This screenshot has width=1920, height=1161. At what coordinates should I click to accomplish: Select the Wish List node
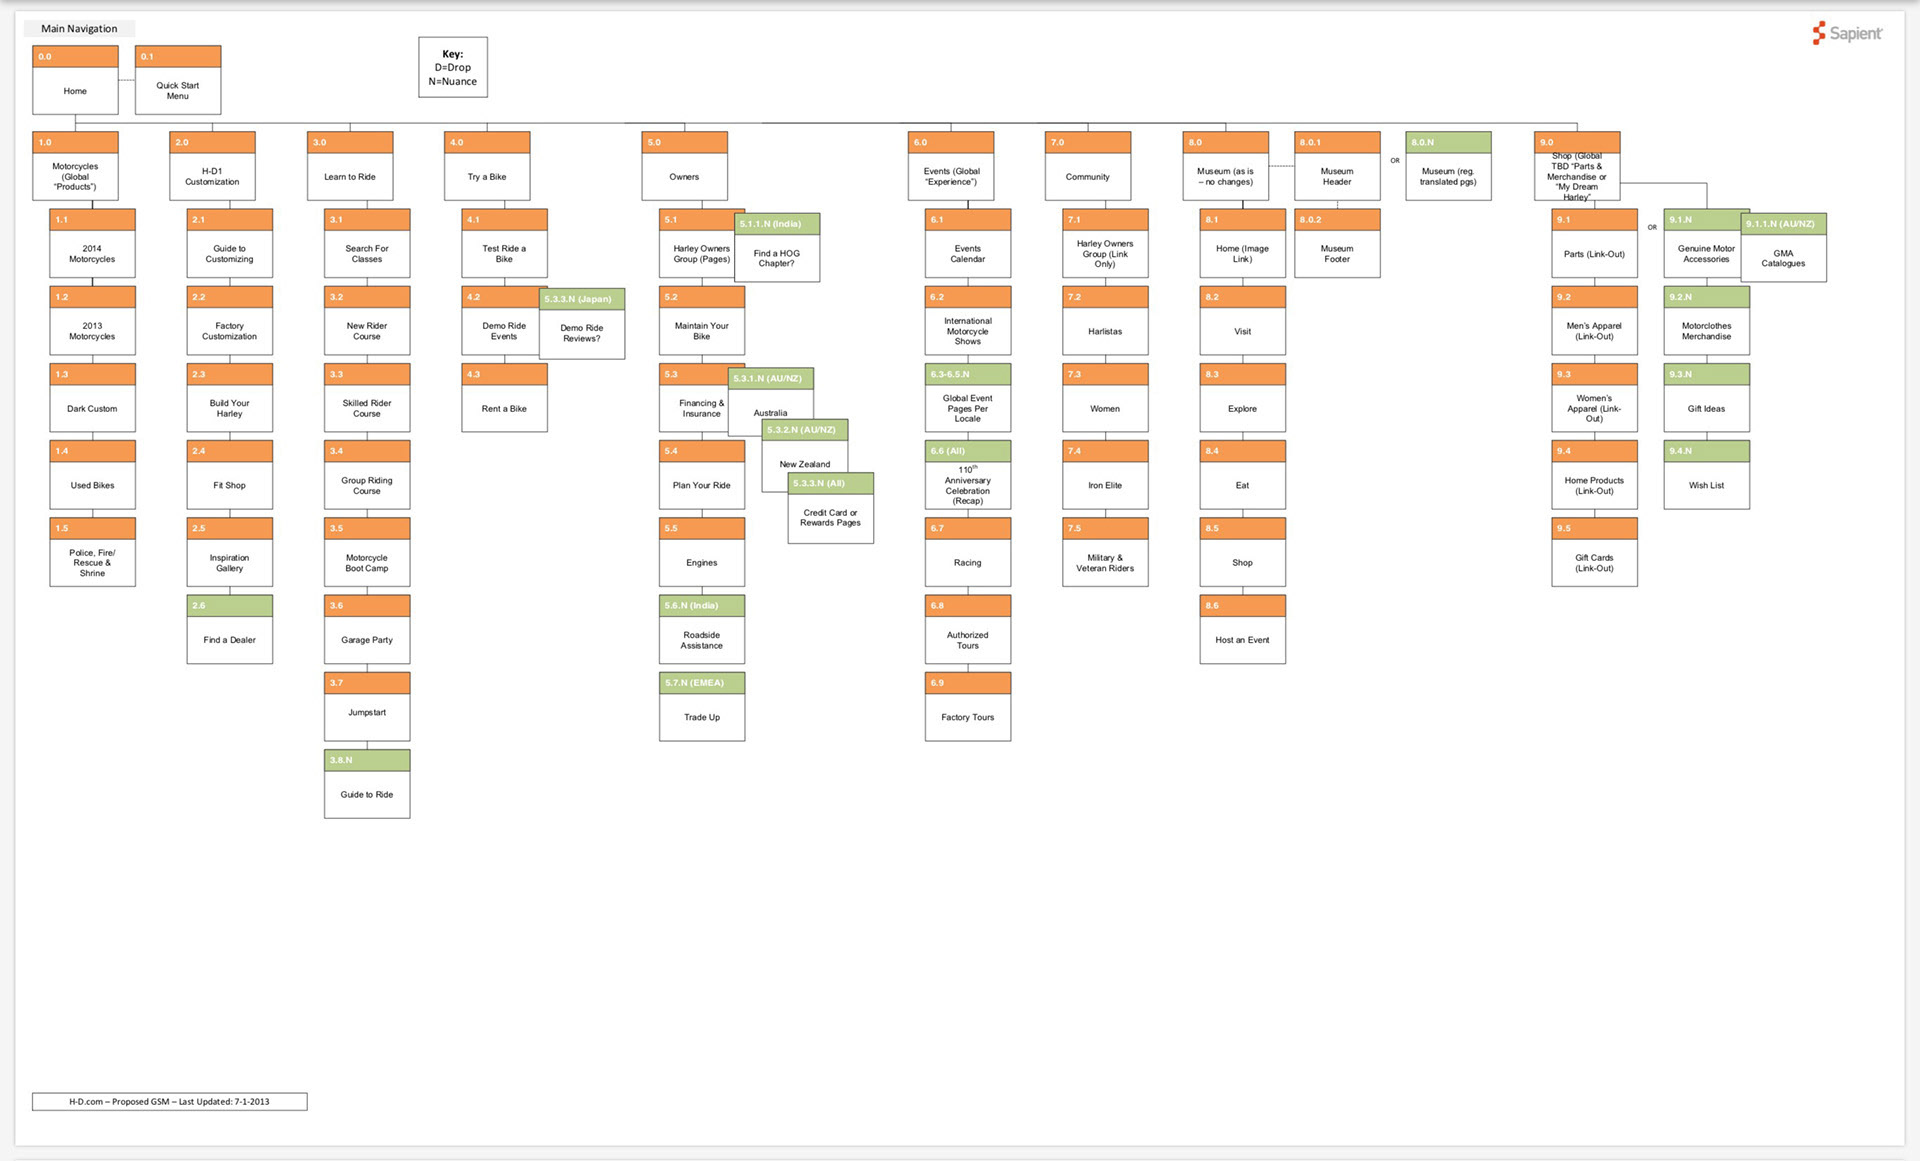[1707, 475]
